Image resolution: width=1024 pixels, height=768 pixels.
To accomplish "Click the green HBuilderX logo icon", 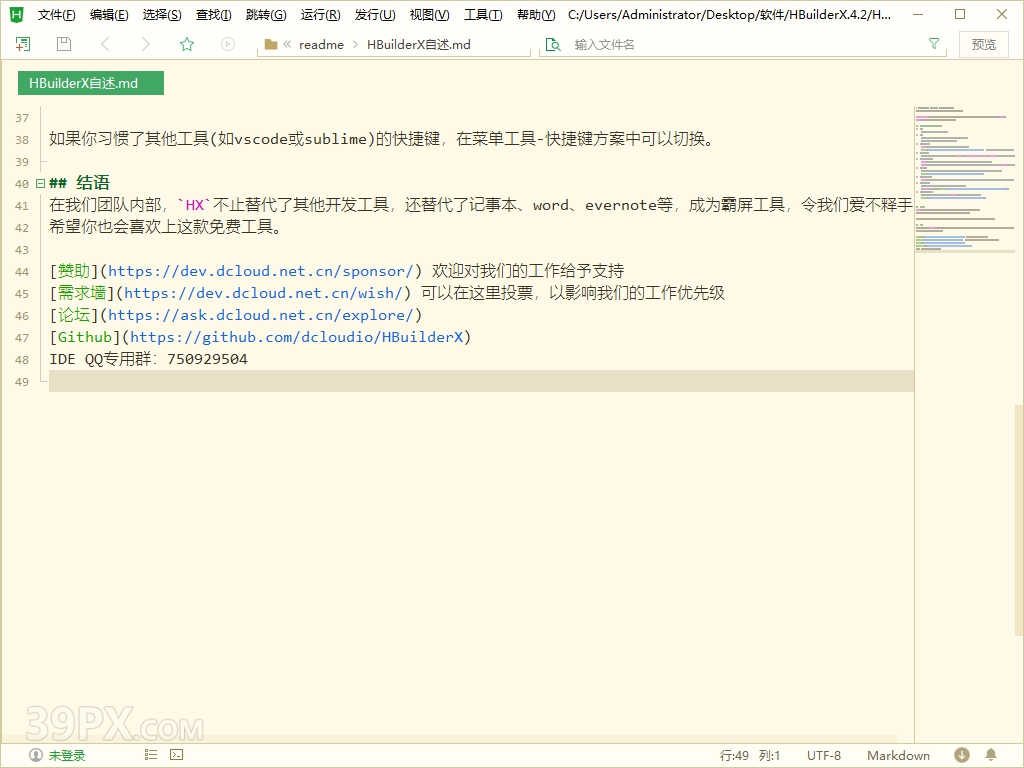I will (x=16, y=14).
